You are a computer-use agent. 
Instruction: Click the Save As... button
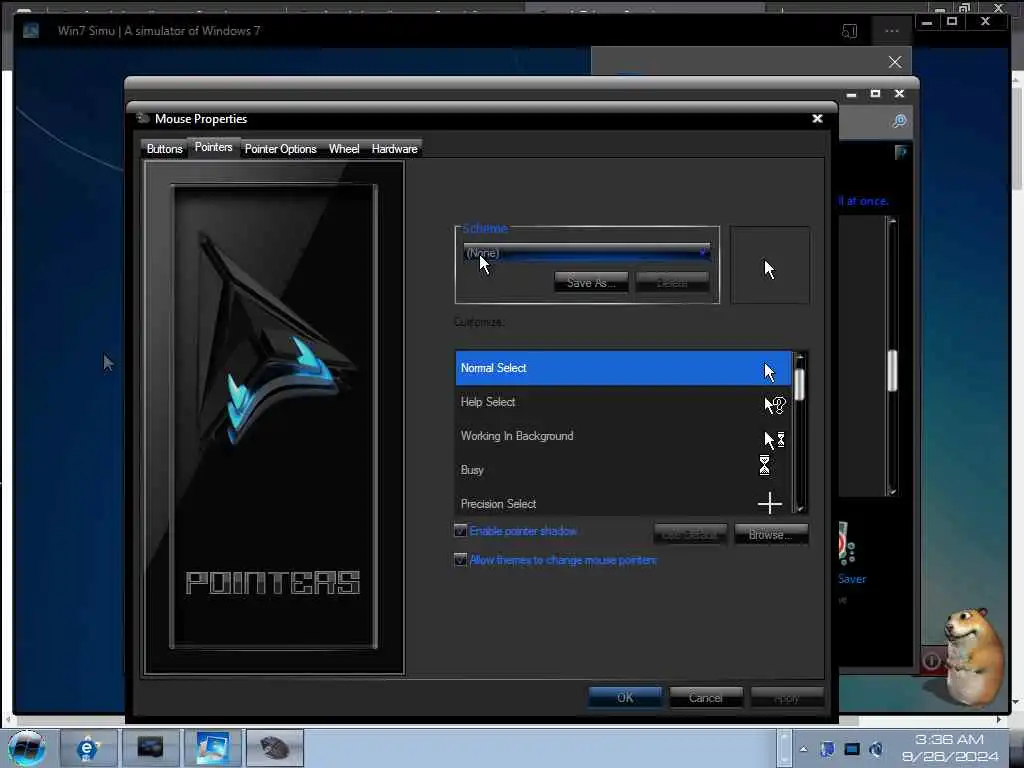click(591, 282)
